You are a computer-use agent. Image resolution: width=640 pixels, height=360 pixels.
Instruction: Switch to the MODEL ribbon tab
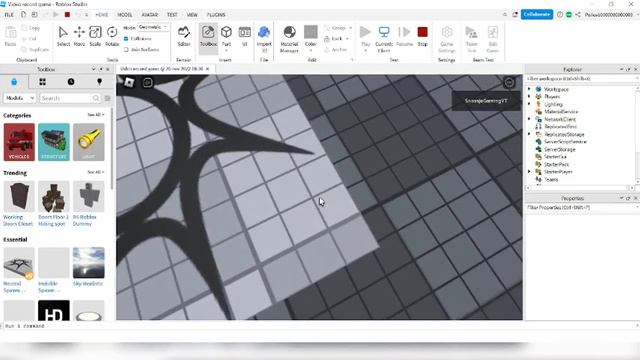click(x=124, y=15)
